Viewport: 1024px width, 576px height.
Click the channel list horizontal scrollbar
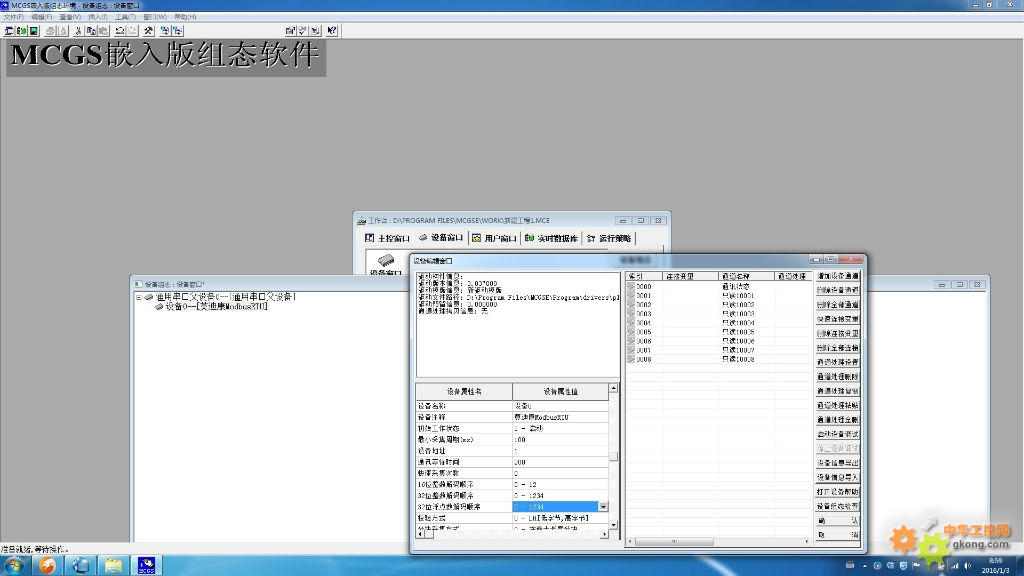tap(674, 541)
